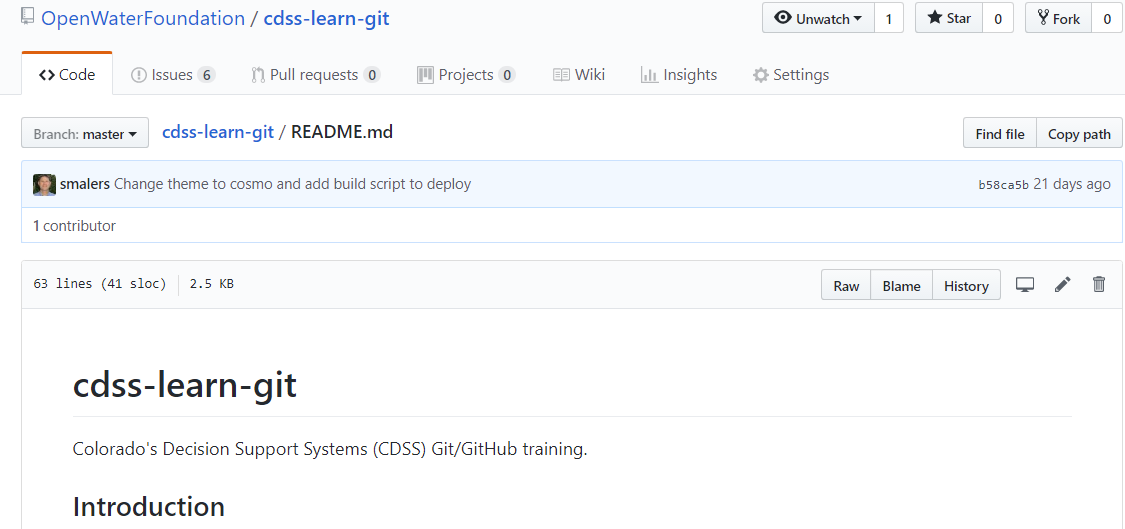Open commit b58ca5b
Screen dimensions: 1125x529
coord(1003,185)
